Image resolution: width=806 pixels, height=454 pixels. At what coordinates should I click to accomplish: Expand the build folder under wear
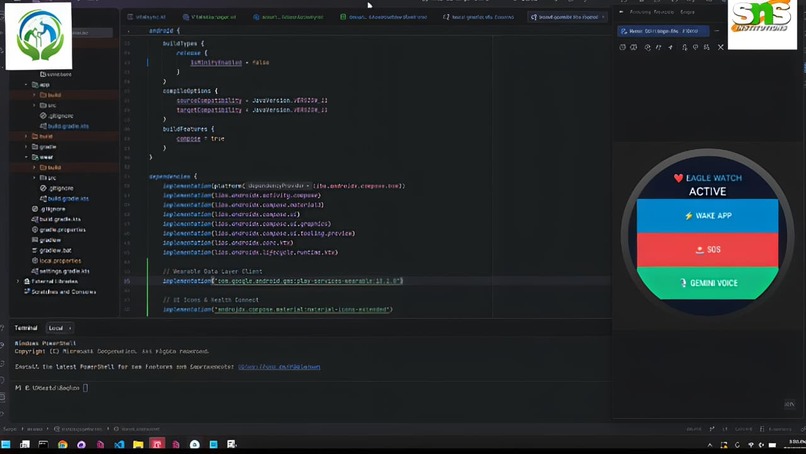(34, 167)
